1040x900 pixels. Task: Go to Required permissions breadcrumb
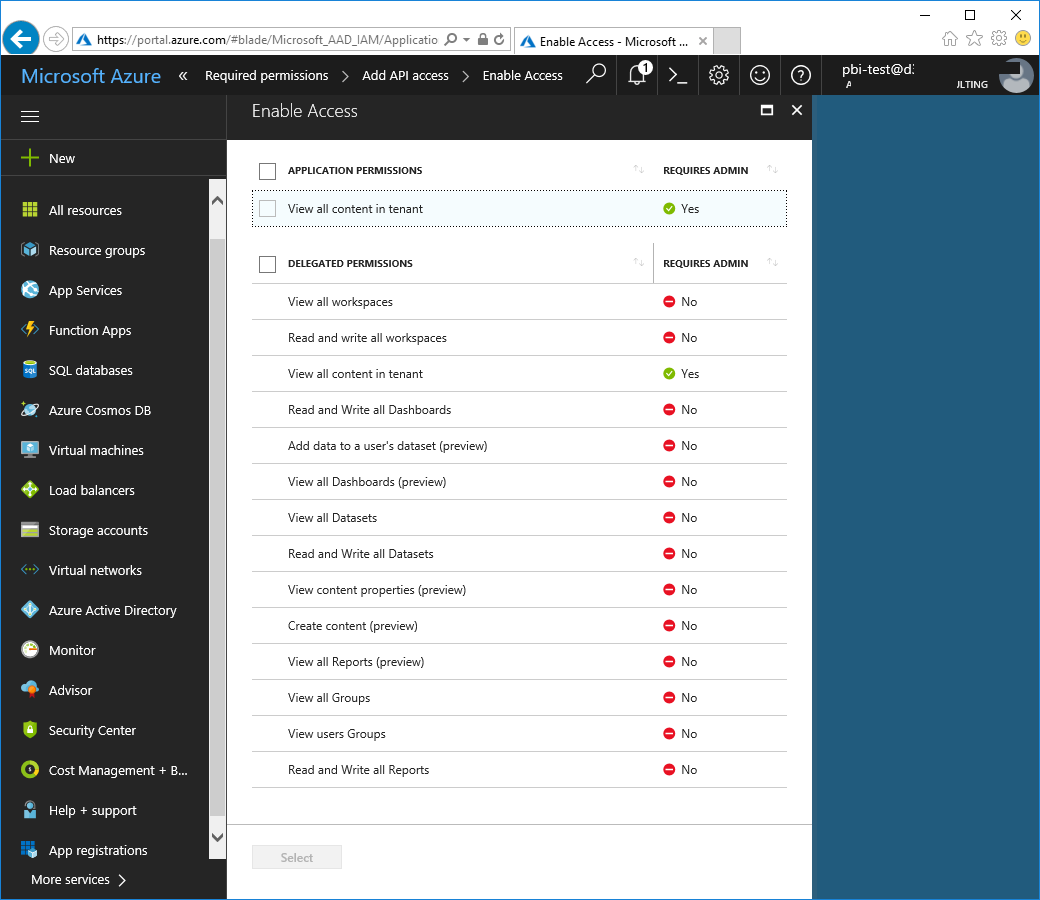pos(267,76)
